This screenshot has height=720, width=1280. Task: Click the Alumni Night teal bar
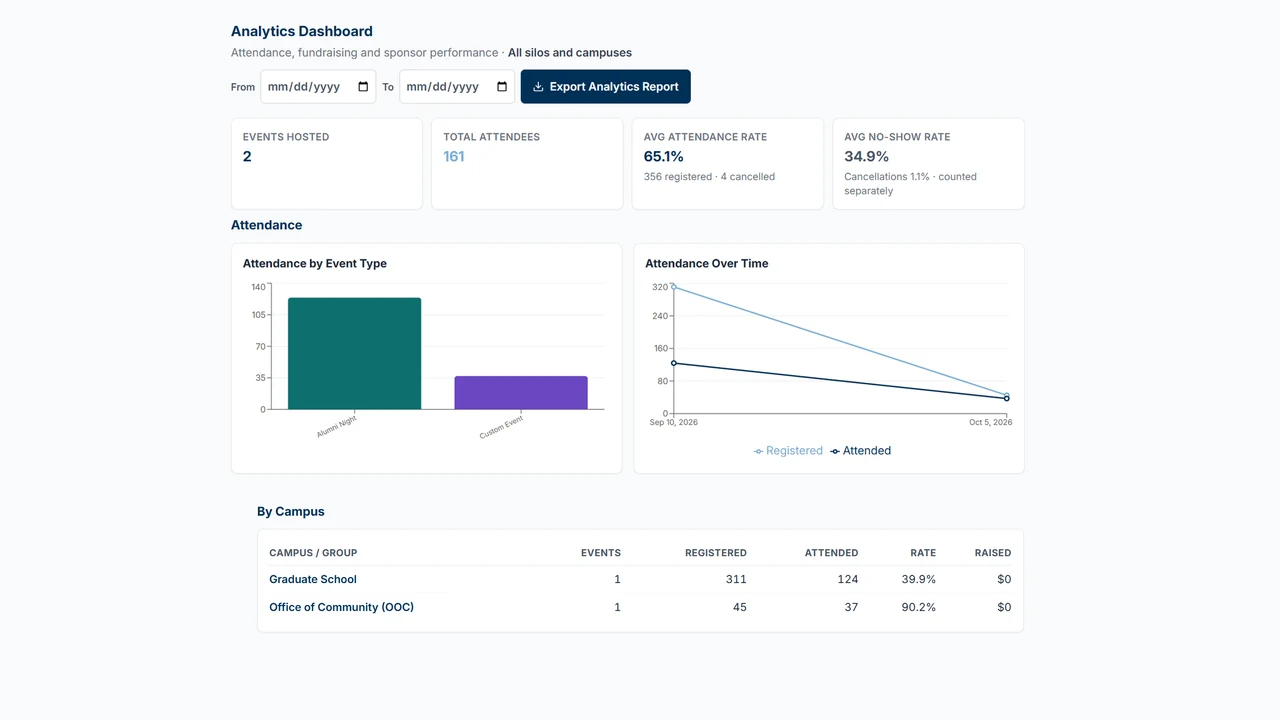click(x=354, y=353)
